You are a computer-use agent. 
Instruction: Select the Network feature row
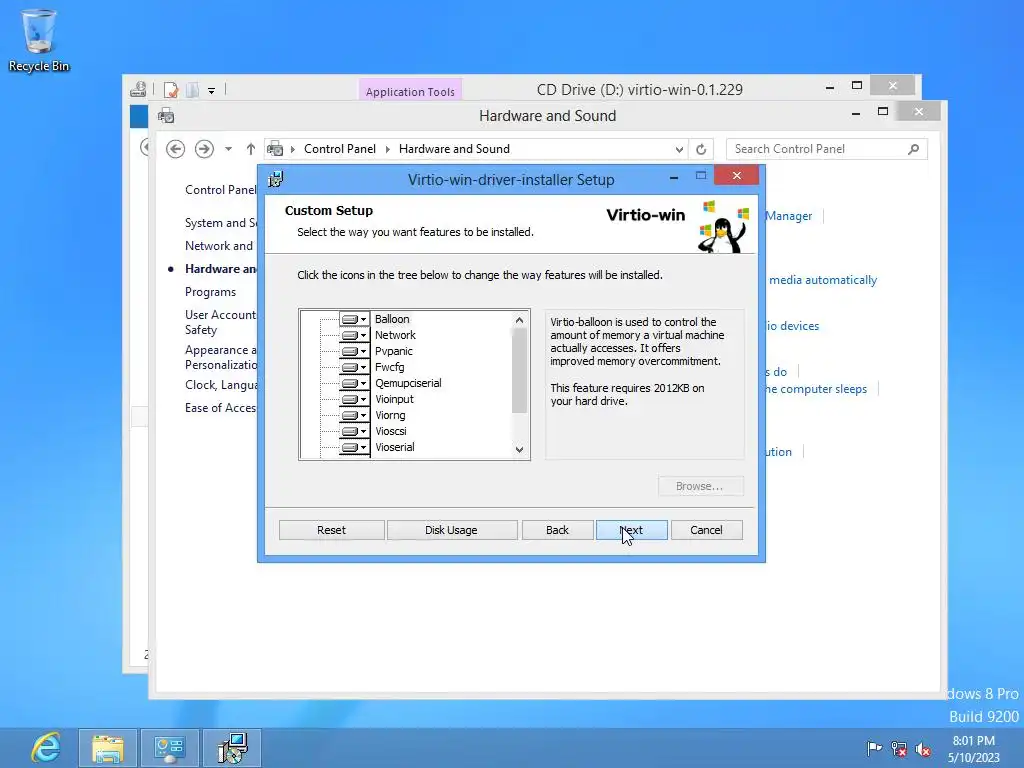(x=395, y=335)
